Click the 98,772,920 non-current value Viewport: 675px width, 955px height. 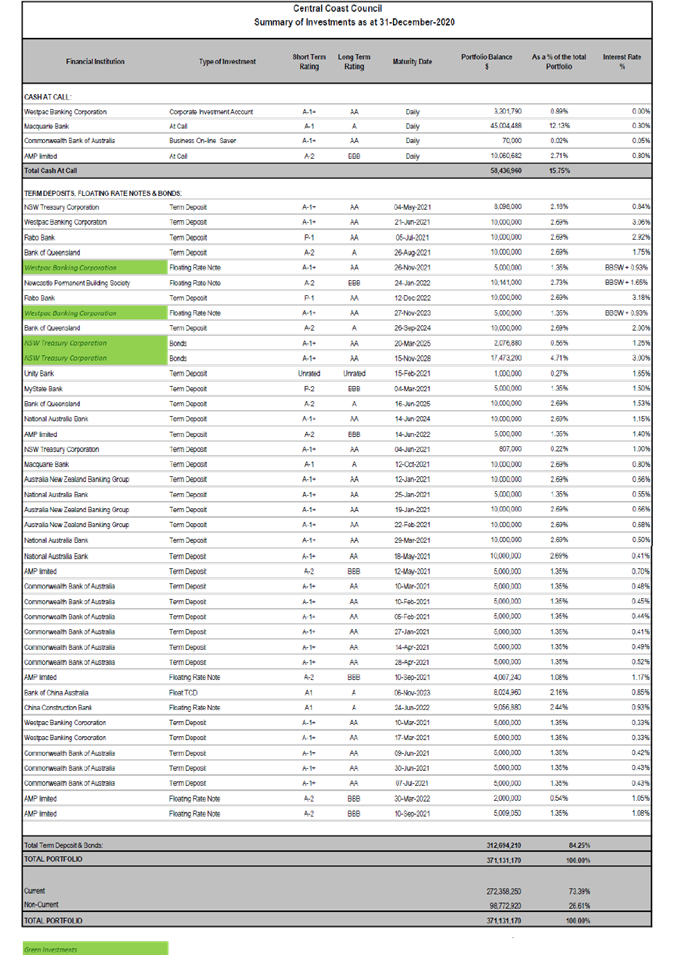(x=506, y=906)
